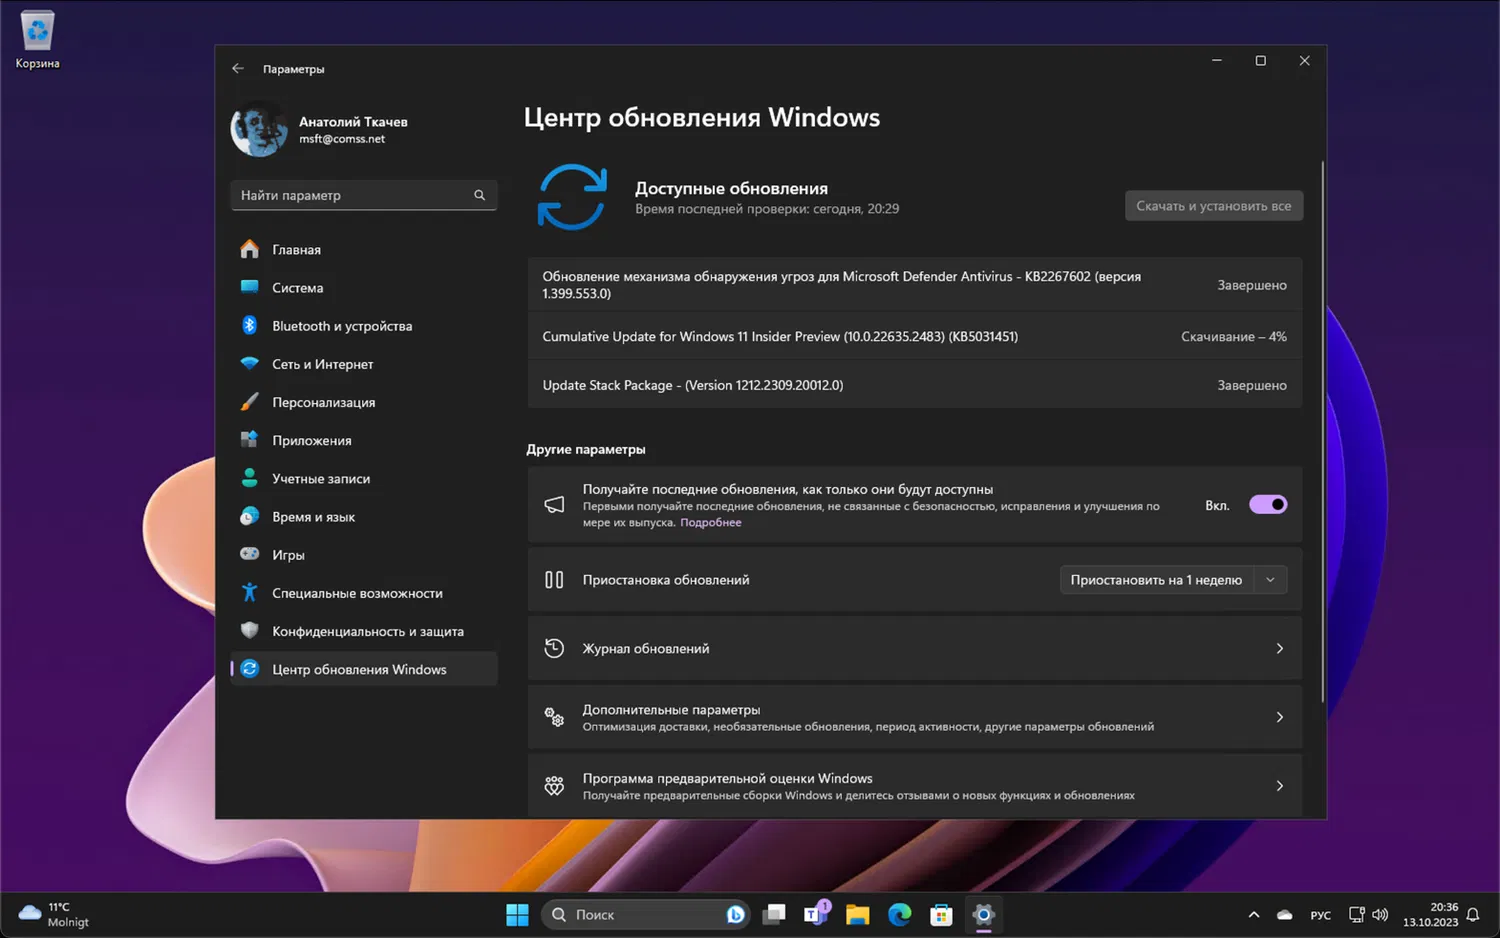Open the Игры gamepad icon
The width and height of the screenshot is (1500, 938).
[x=250, y=554]
